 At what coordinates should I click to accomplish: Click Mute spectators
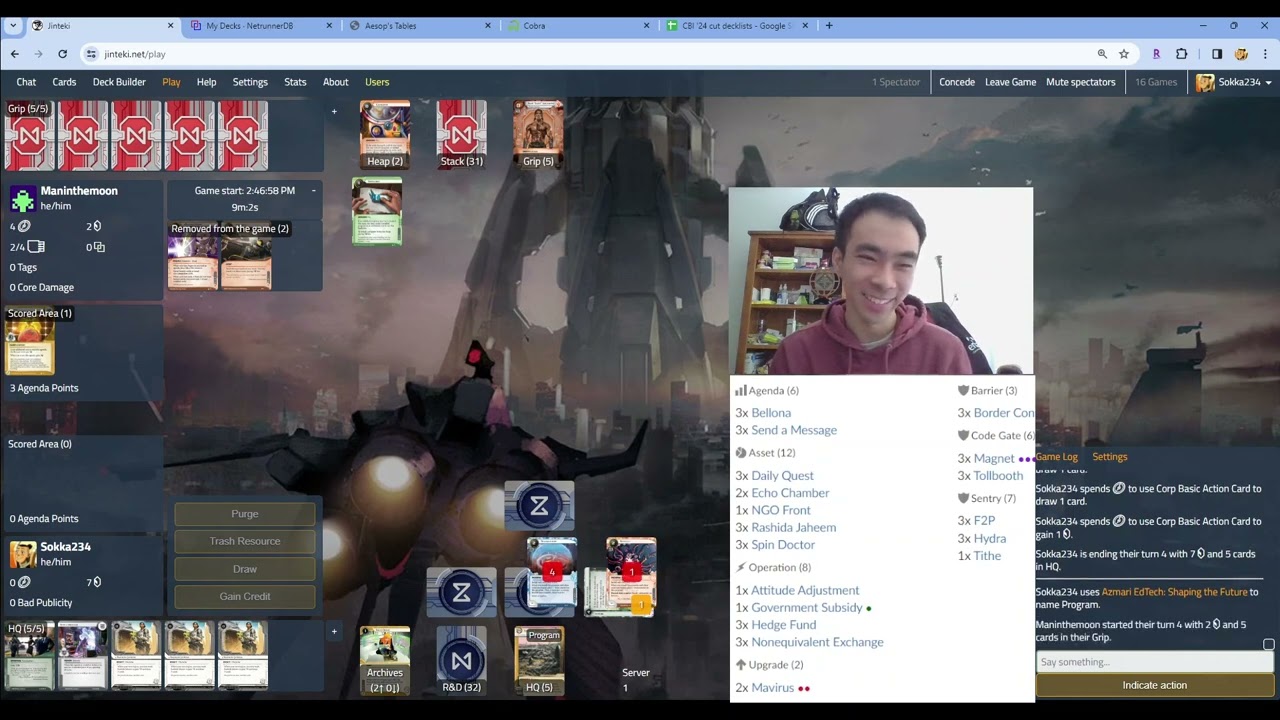click(x=1080, y=82)
